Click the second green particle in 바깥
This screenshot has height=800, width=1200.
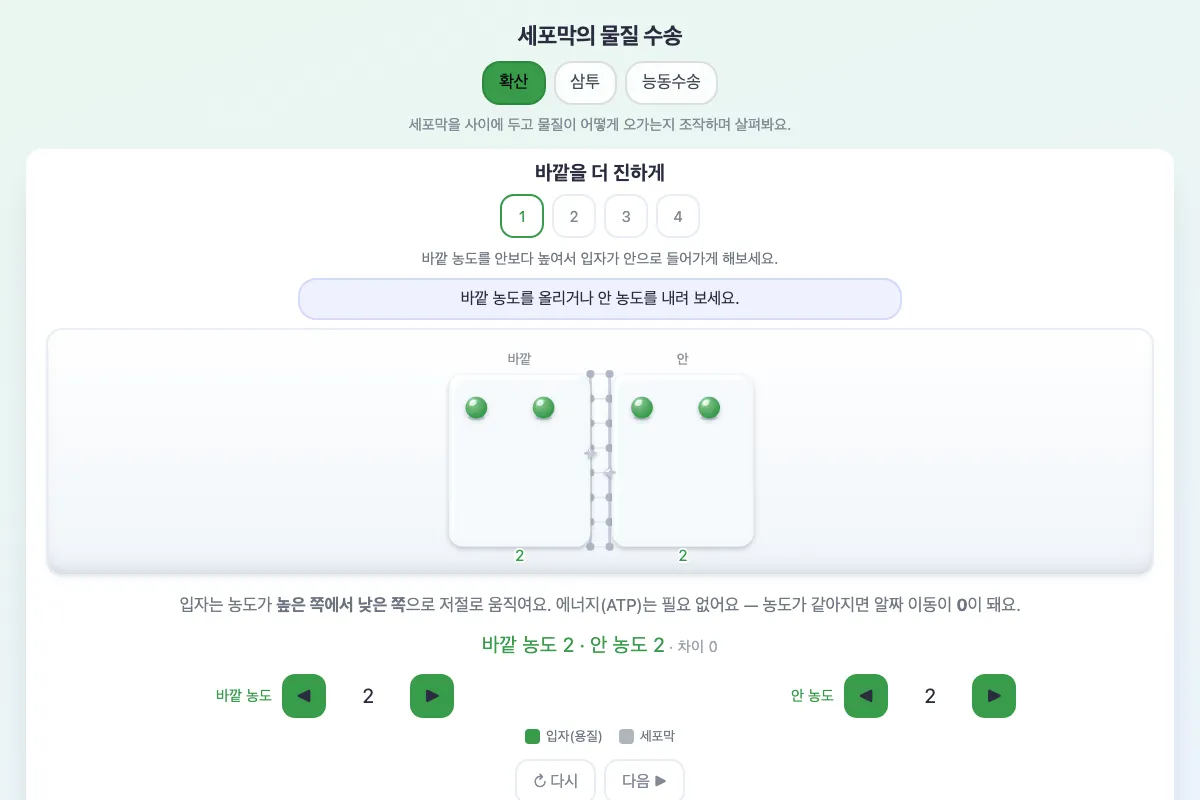(544, 408)
